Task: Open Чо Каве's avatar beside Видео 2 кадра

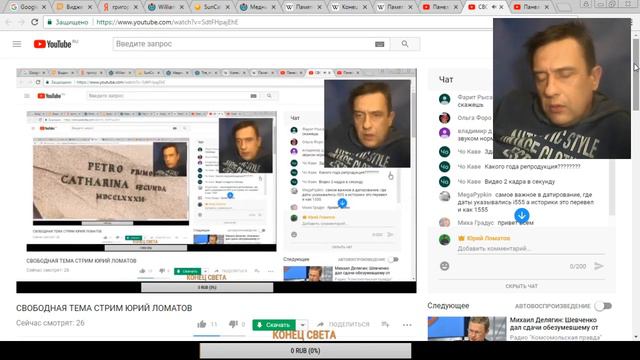Action: (444, 182)
